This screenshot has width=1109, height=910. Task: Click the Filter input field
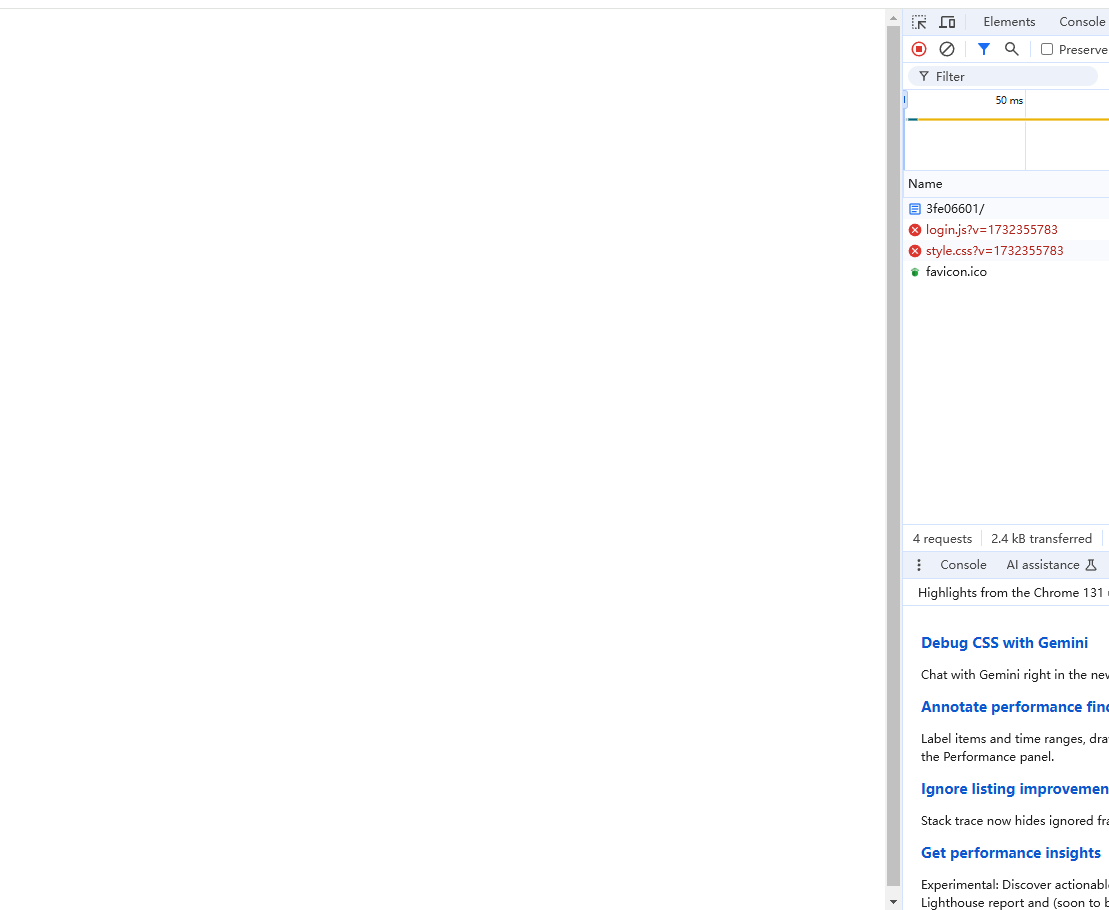pyautogui.click(x=1002, y=76)
